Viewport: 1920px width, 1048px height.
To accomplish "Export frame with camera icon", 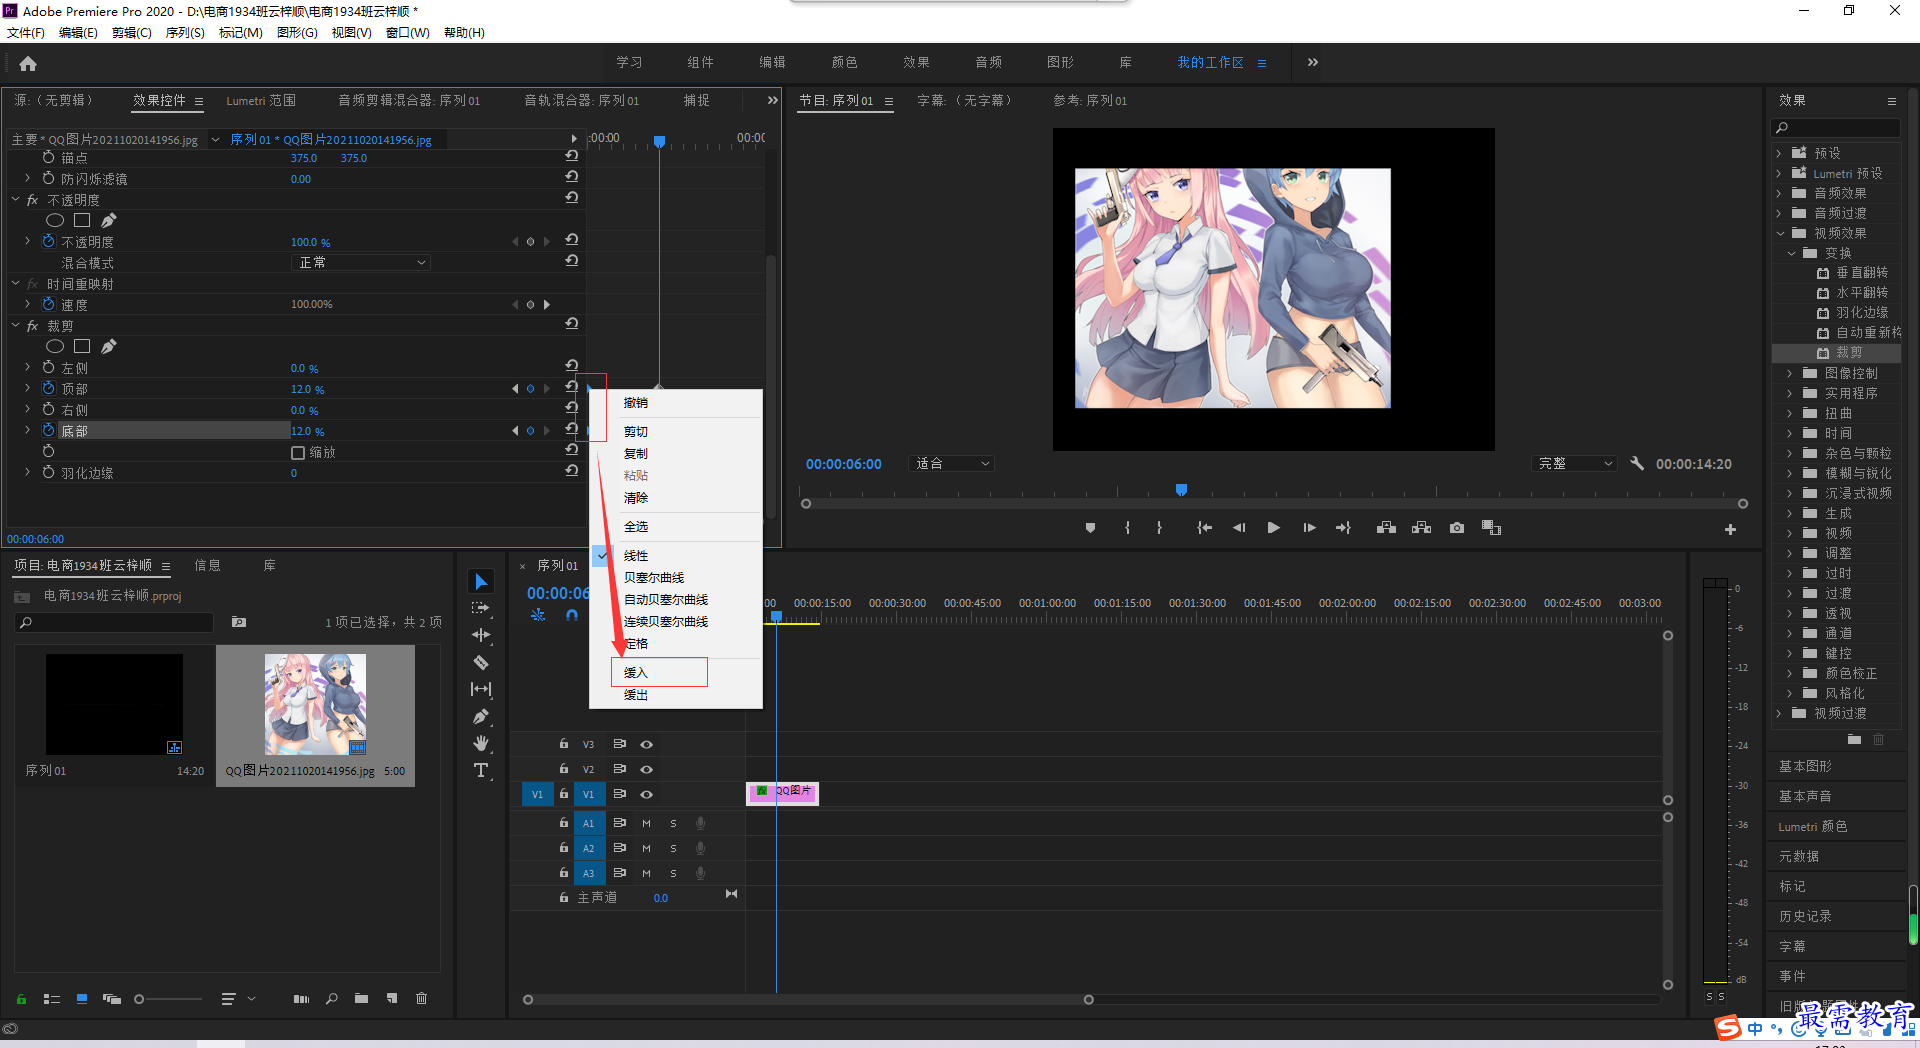I will (x=1457, y=528).
